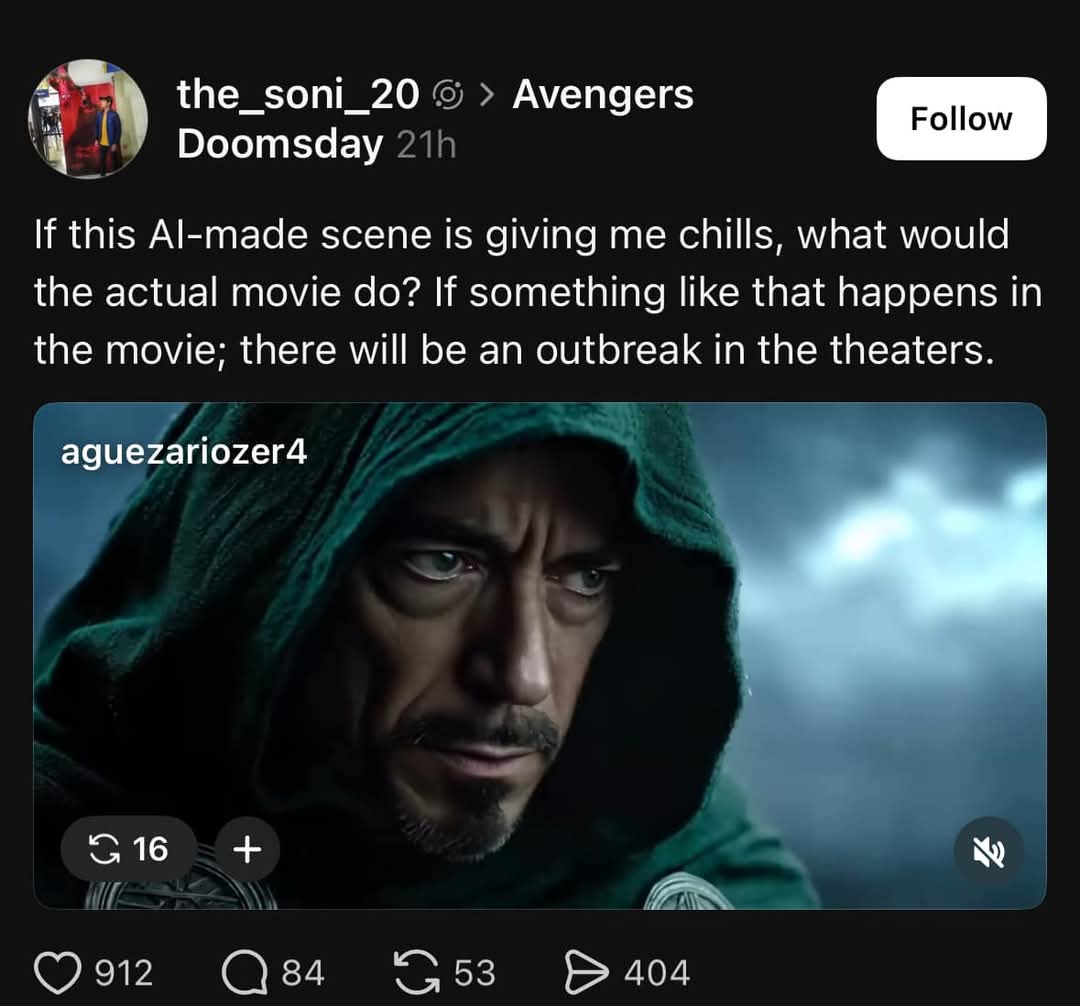Viewport: 1080px width, 1006px height.
Task: Check the 21h post timestamp
Action: tap(426, 145)
